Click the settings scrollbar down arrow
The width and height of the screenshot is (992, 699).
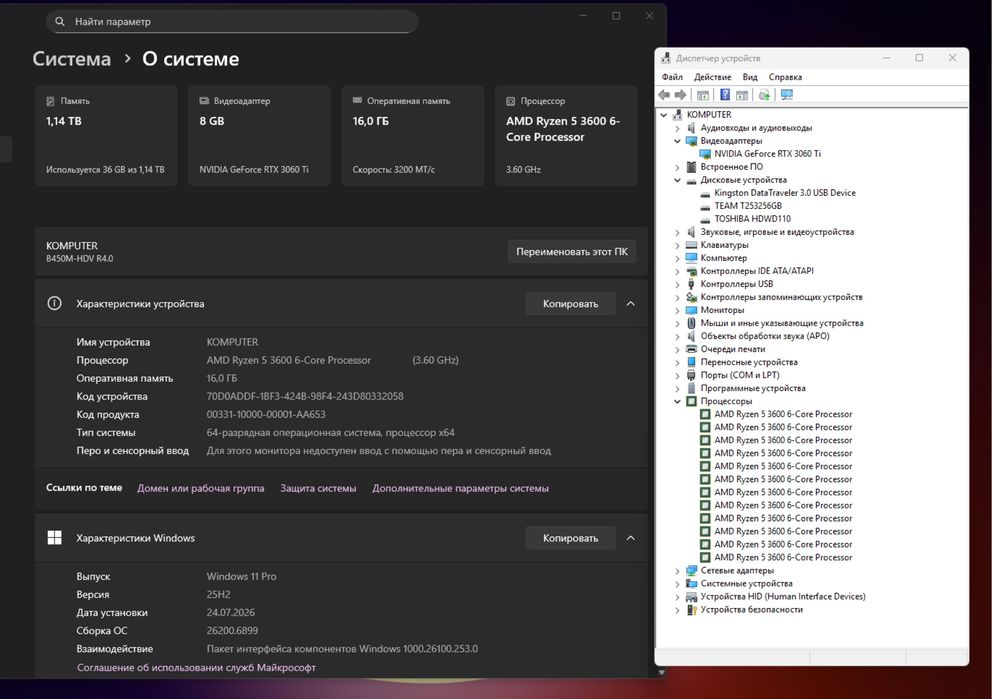click(662, 672)
